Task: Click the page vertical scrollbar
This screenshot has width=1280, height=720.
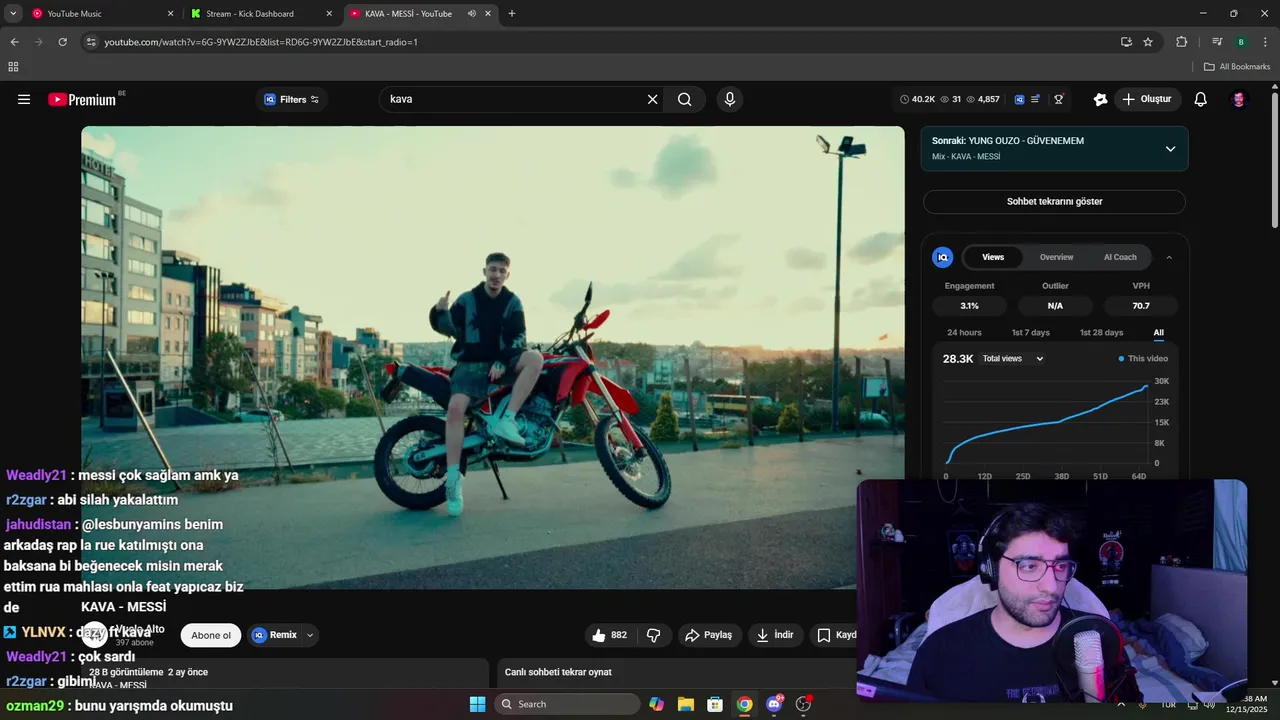Action: (1275, 160)
